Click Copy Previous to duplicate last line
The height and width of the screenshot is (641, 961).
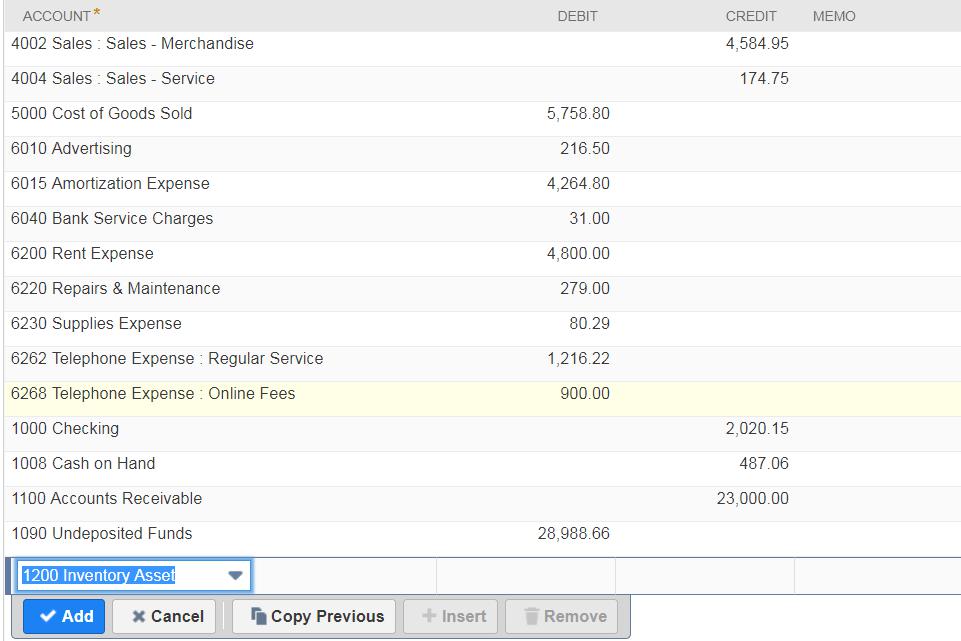tap(314, 616)
